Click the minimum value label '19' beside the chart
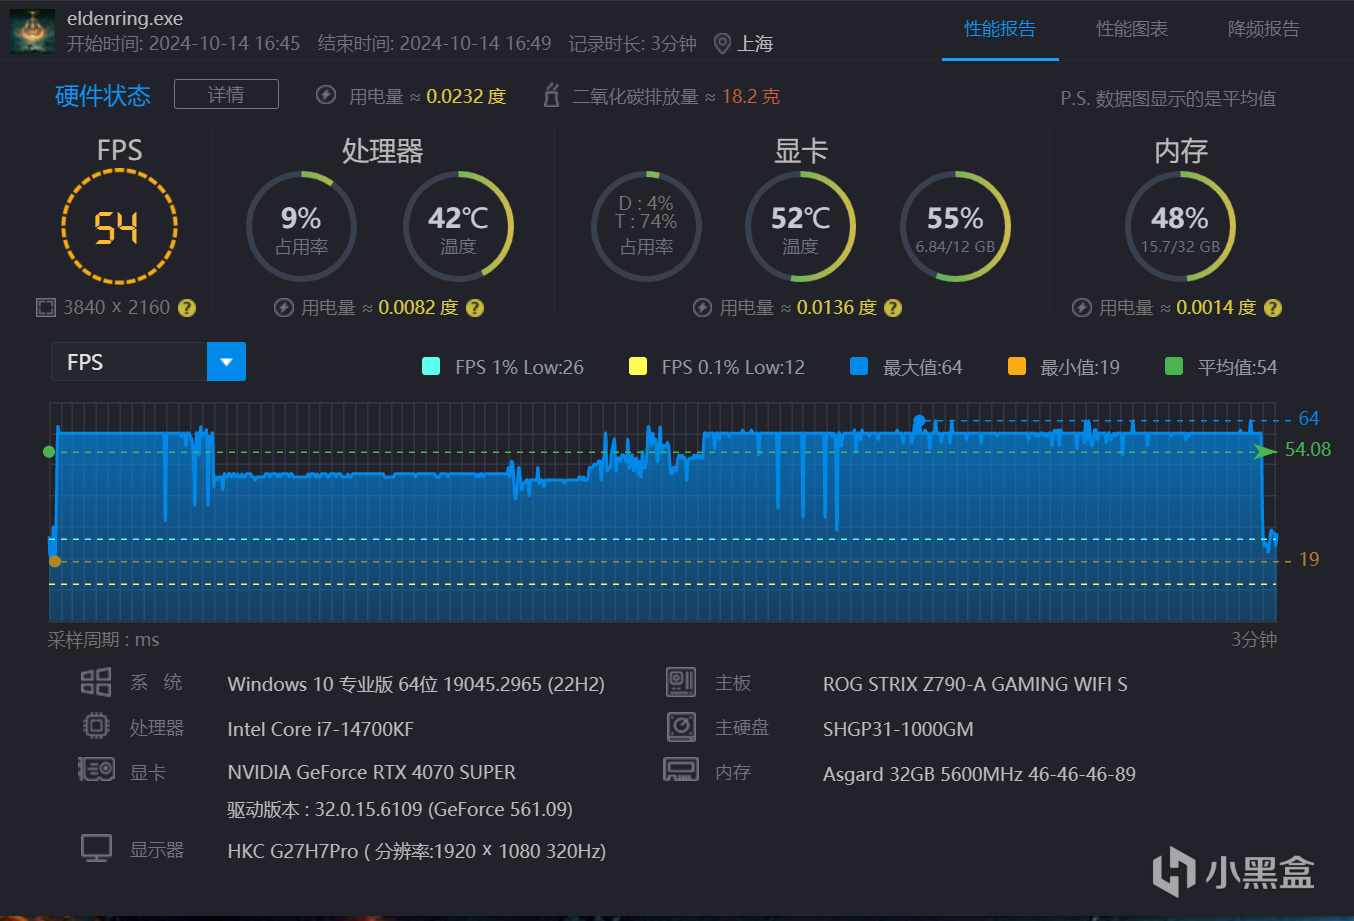1354x921 pixels. [1309, 560]
